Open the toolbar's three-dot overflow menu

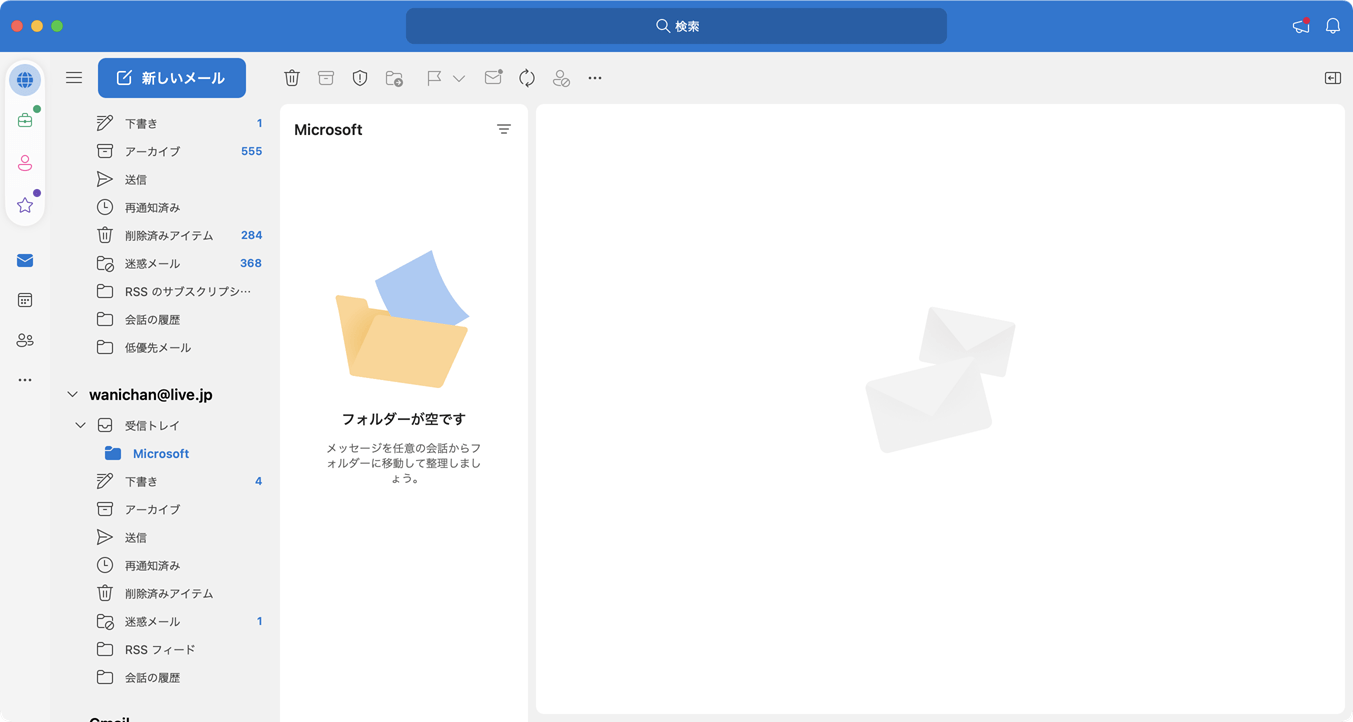tap(595, 78)
